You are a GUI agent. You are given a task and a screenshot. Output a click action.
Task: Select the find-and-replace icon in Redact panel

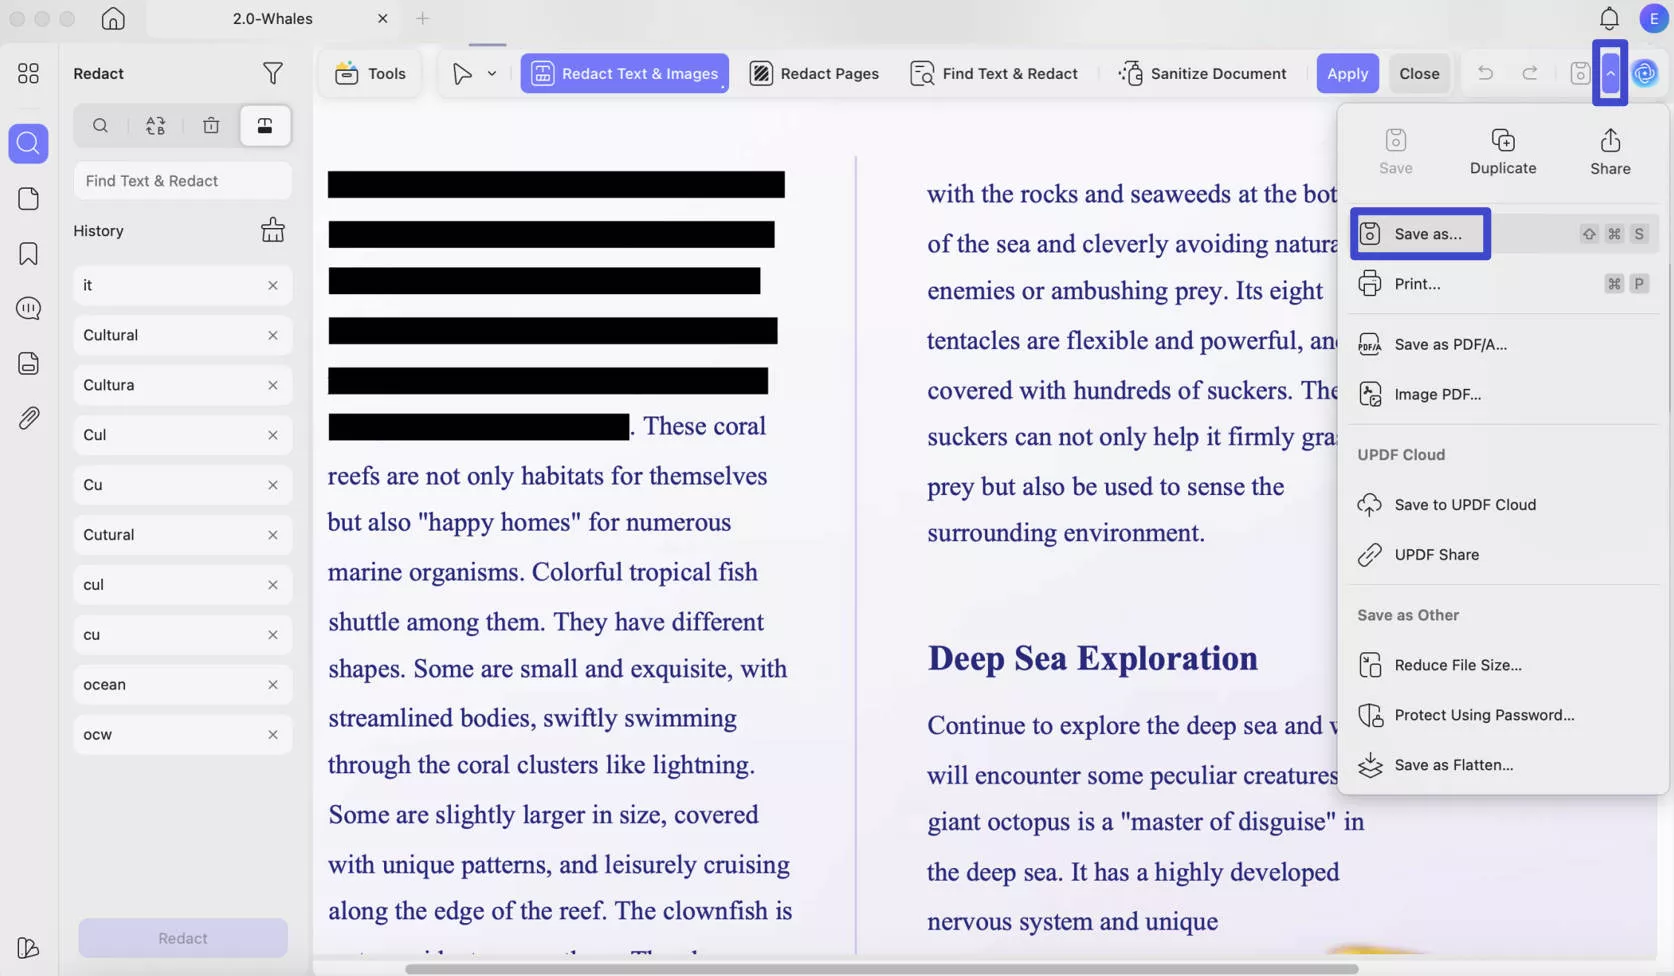tap(155, 126)
